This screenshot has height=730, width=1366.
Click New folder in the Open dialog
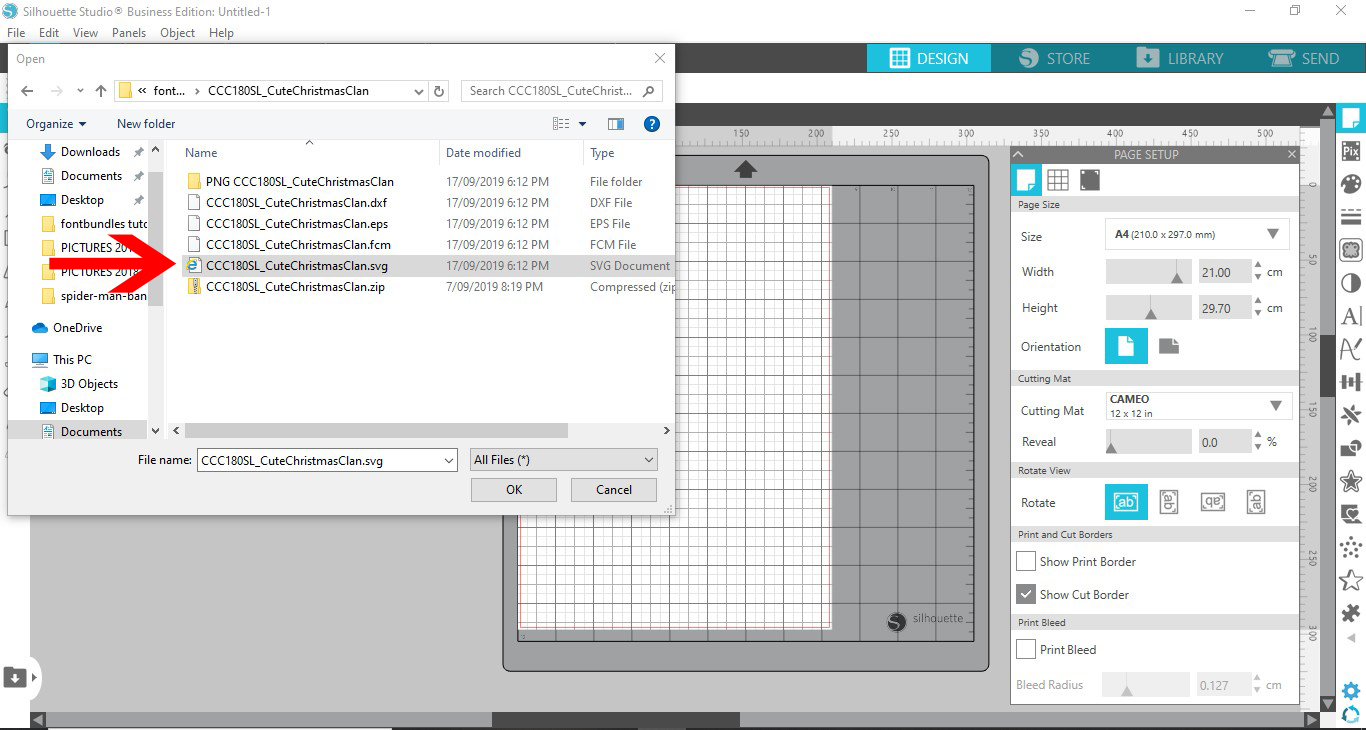[146, 124]
